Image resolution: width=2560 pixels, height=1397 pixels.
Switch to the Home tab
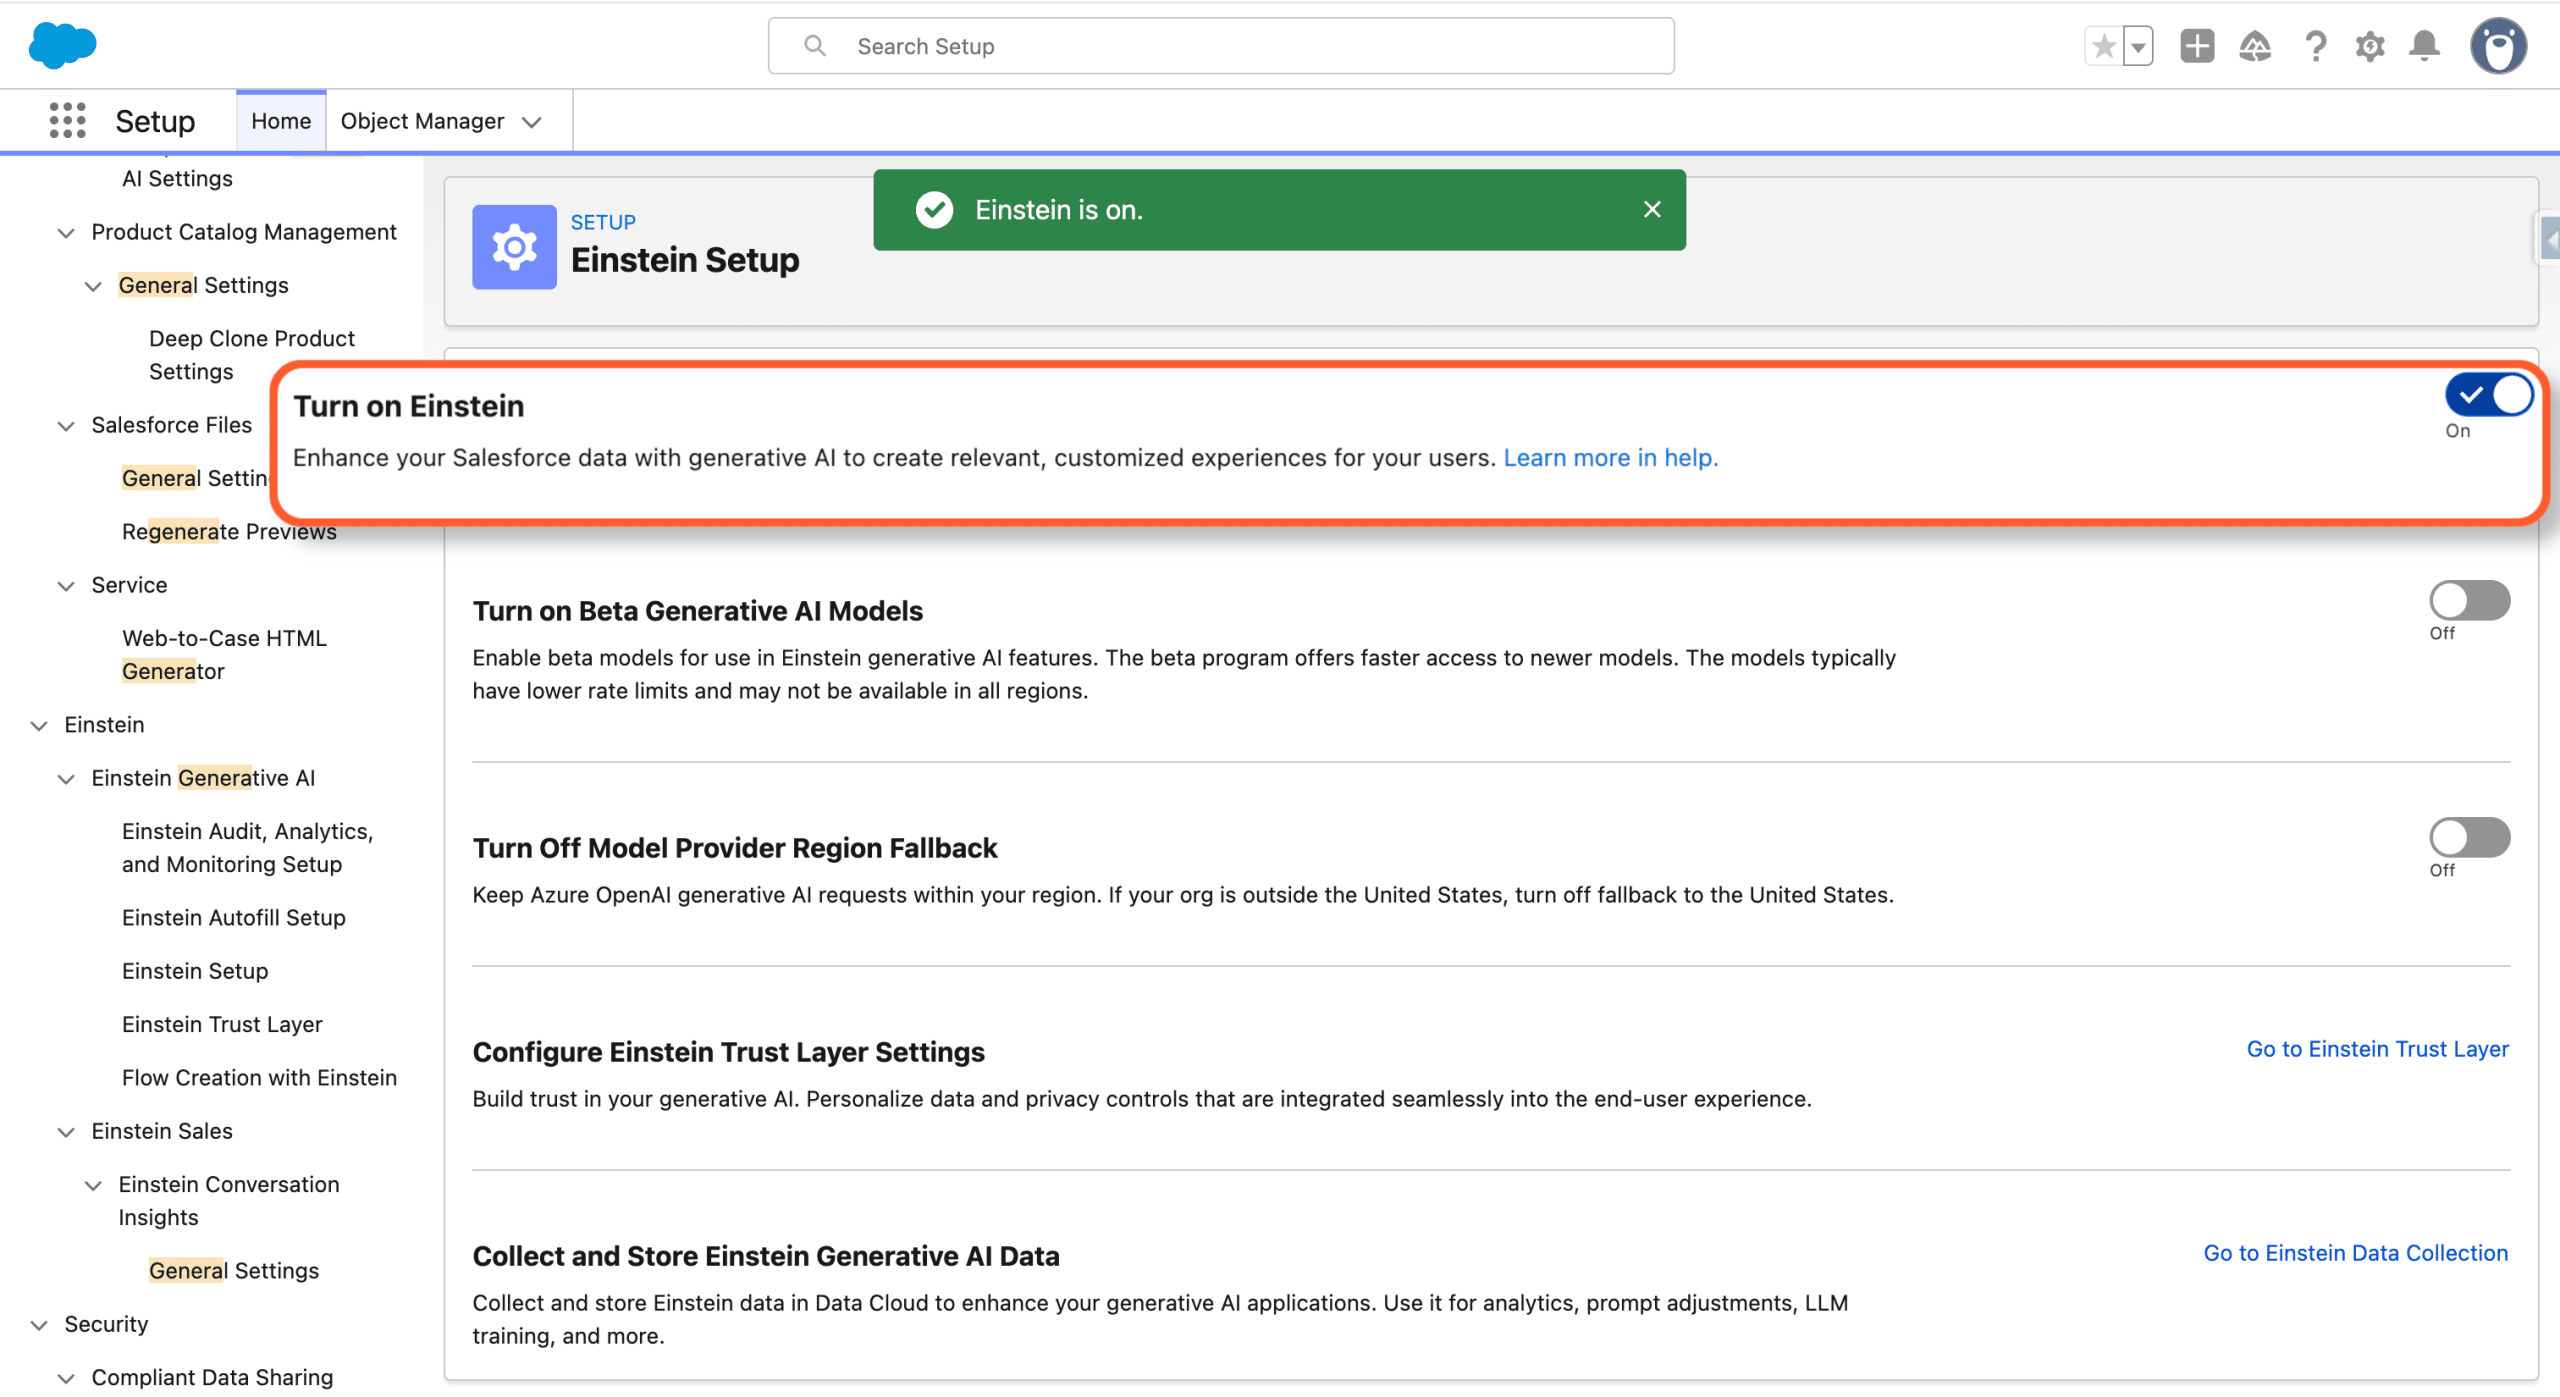(x=281, y=121)
